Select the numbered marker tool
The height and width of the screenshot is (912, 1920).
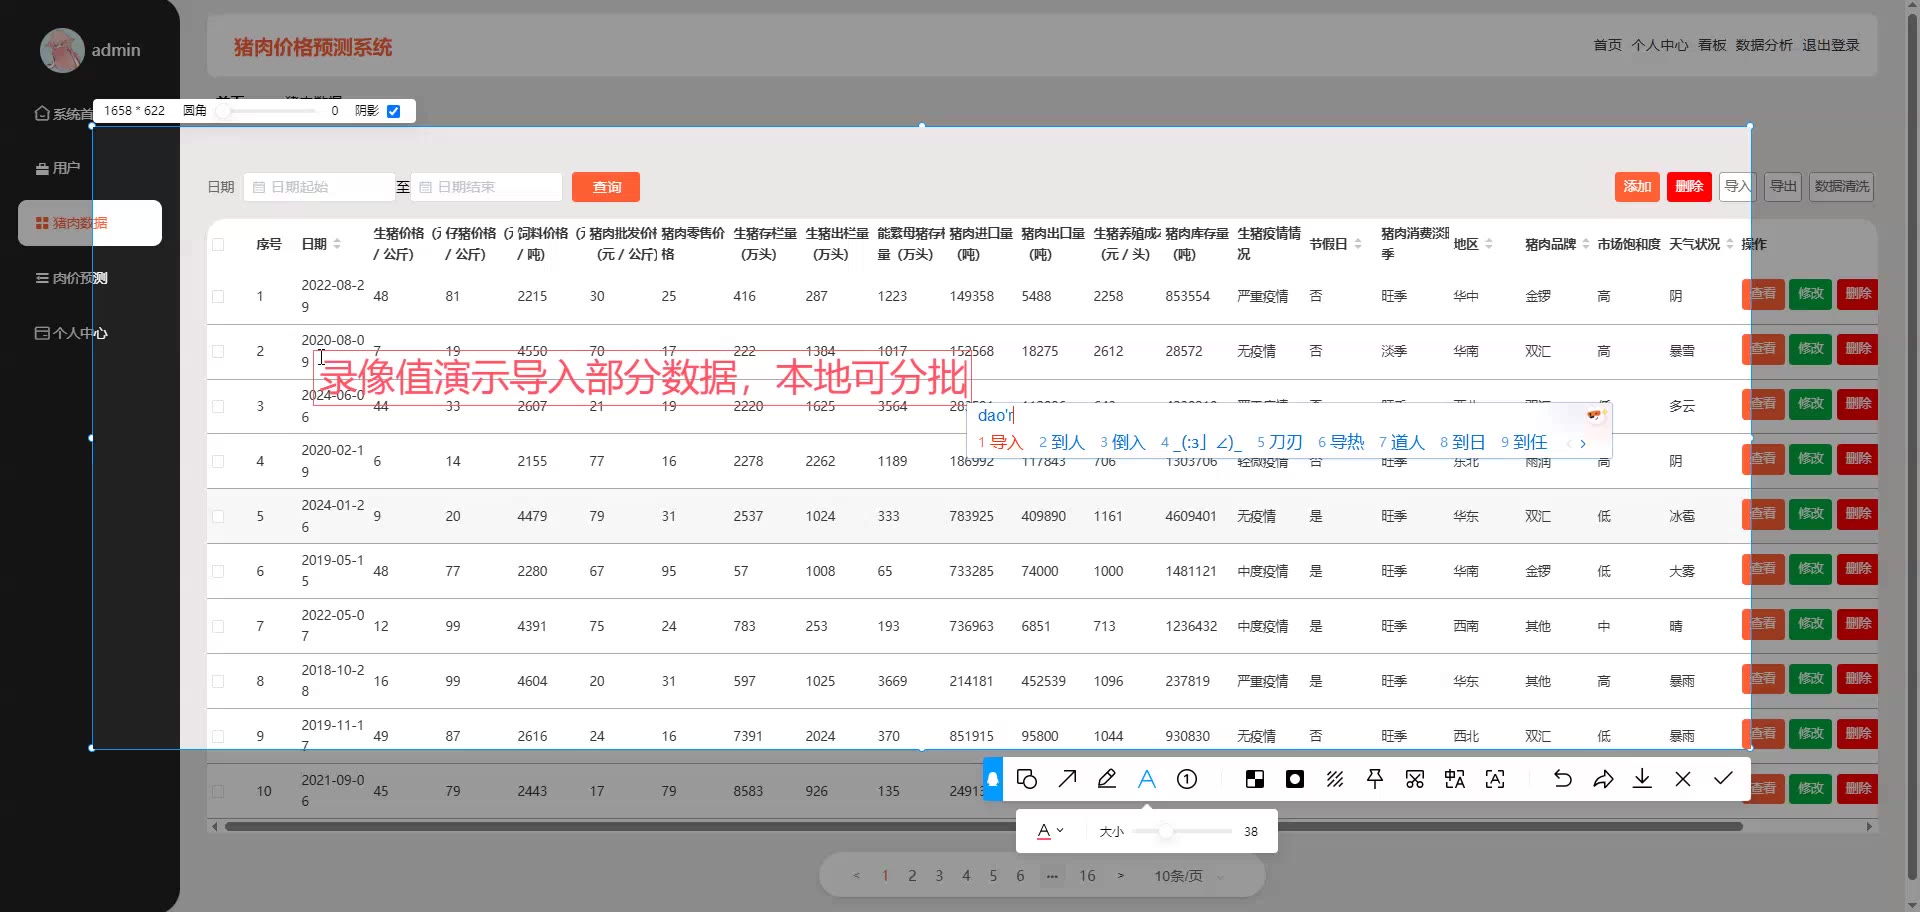pos(1187,779)
